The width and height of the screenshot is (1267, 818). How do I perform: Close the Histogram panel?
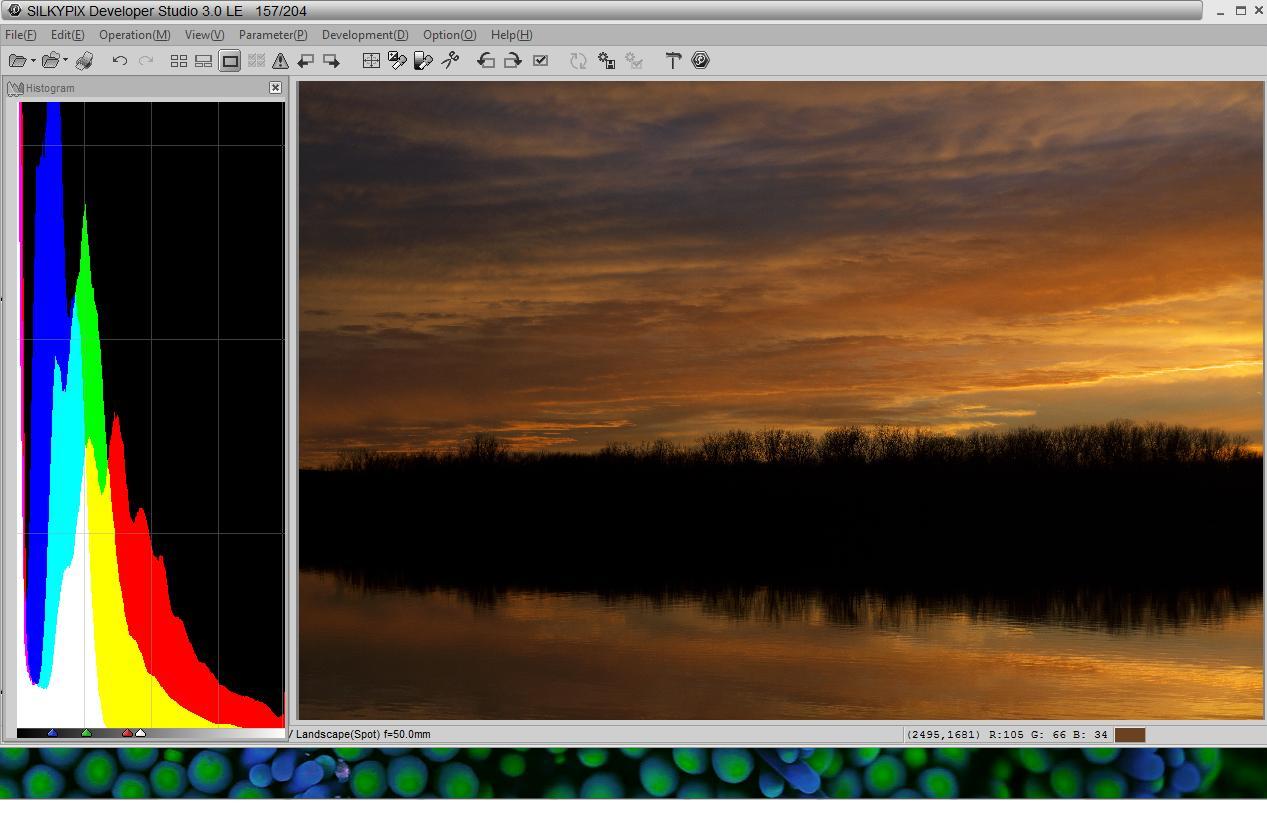(275, 88)
